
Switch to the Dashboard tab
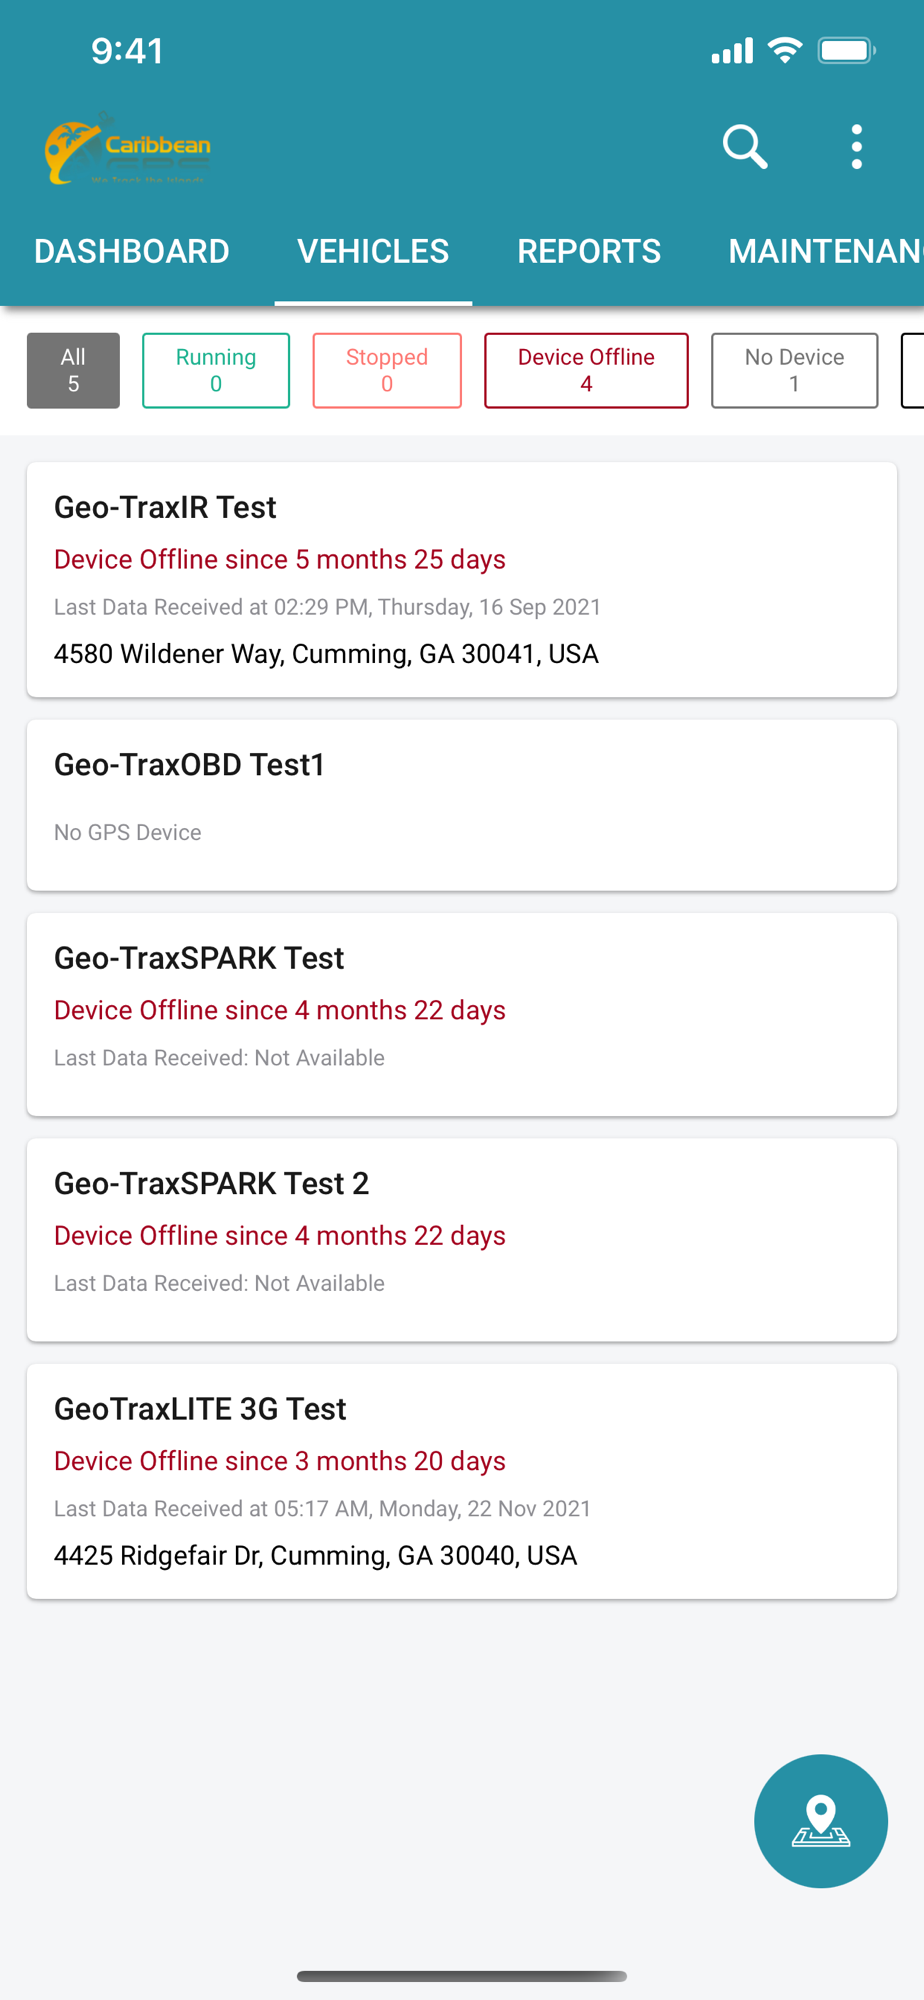click(x=132, y=251)
